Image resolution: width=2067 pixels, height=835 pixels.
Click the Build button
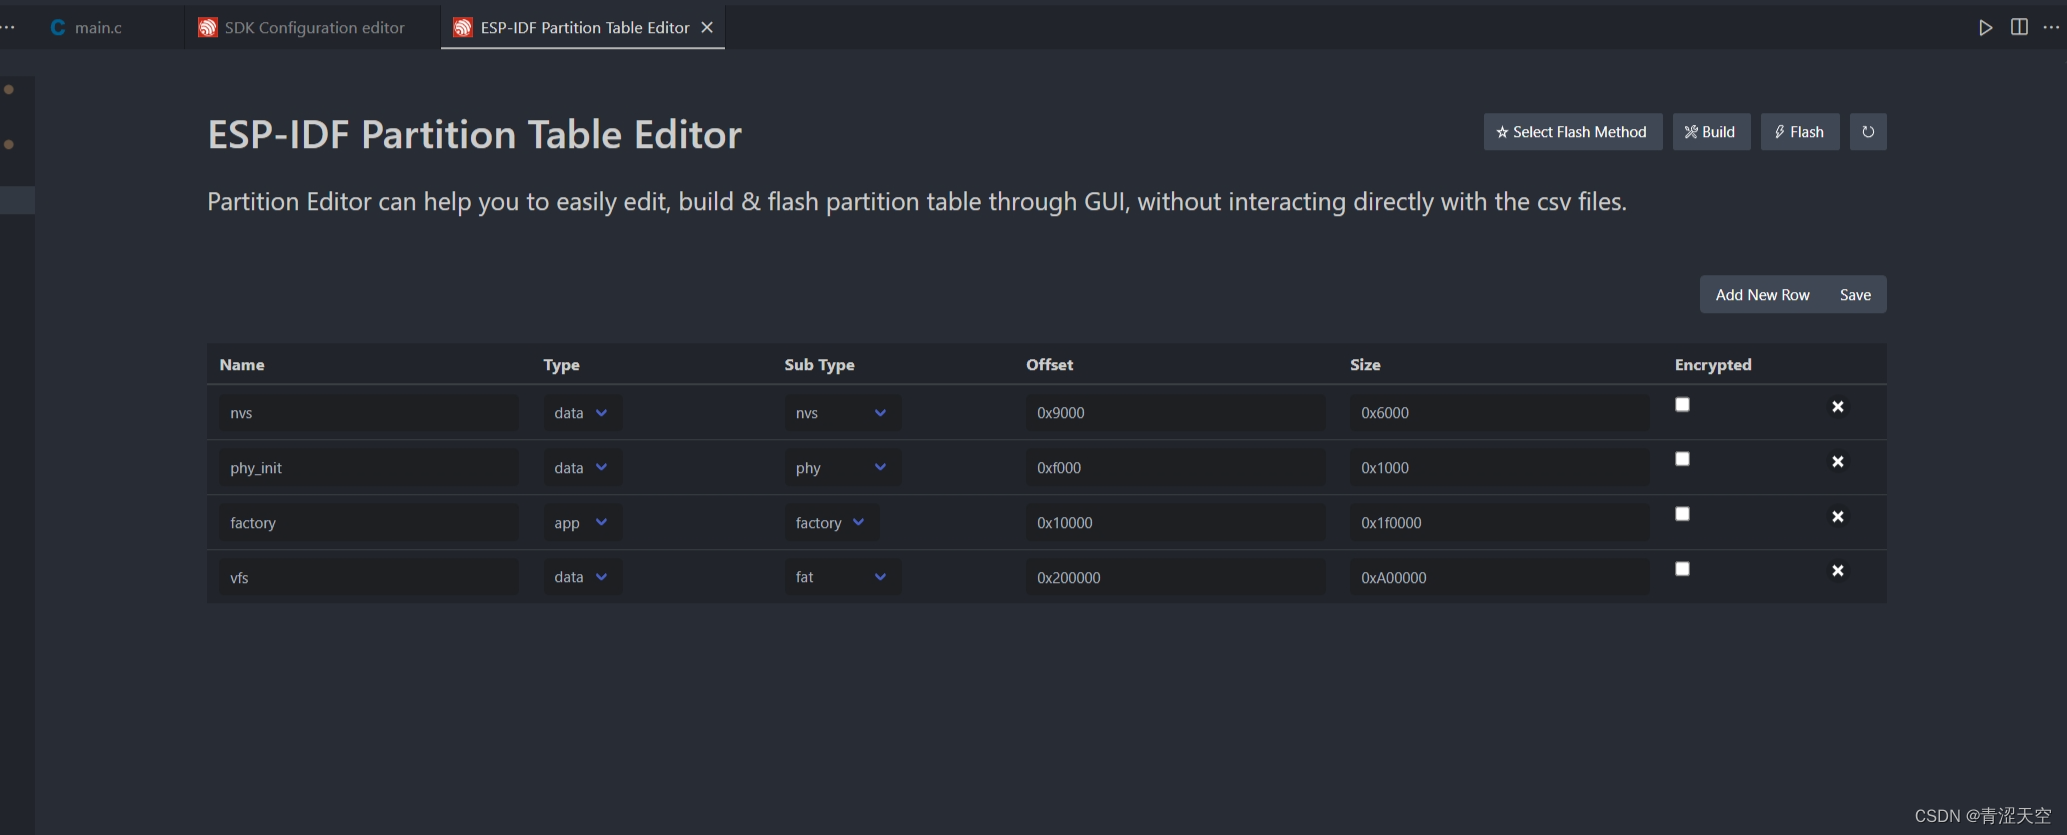[1711, 132]
